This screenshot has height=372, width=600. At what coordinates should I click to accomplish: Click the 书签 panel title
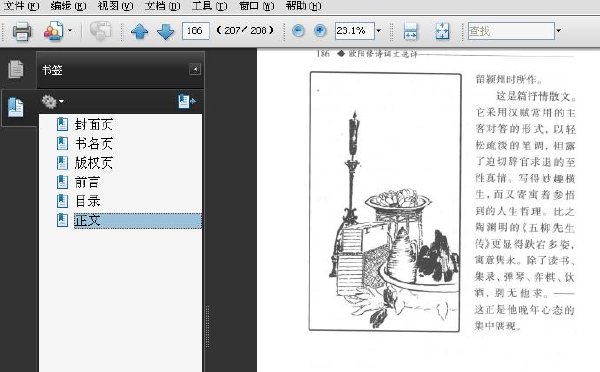[52, 70]
